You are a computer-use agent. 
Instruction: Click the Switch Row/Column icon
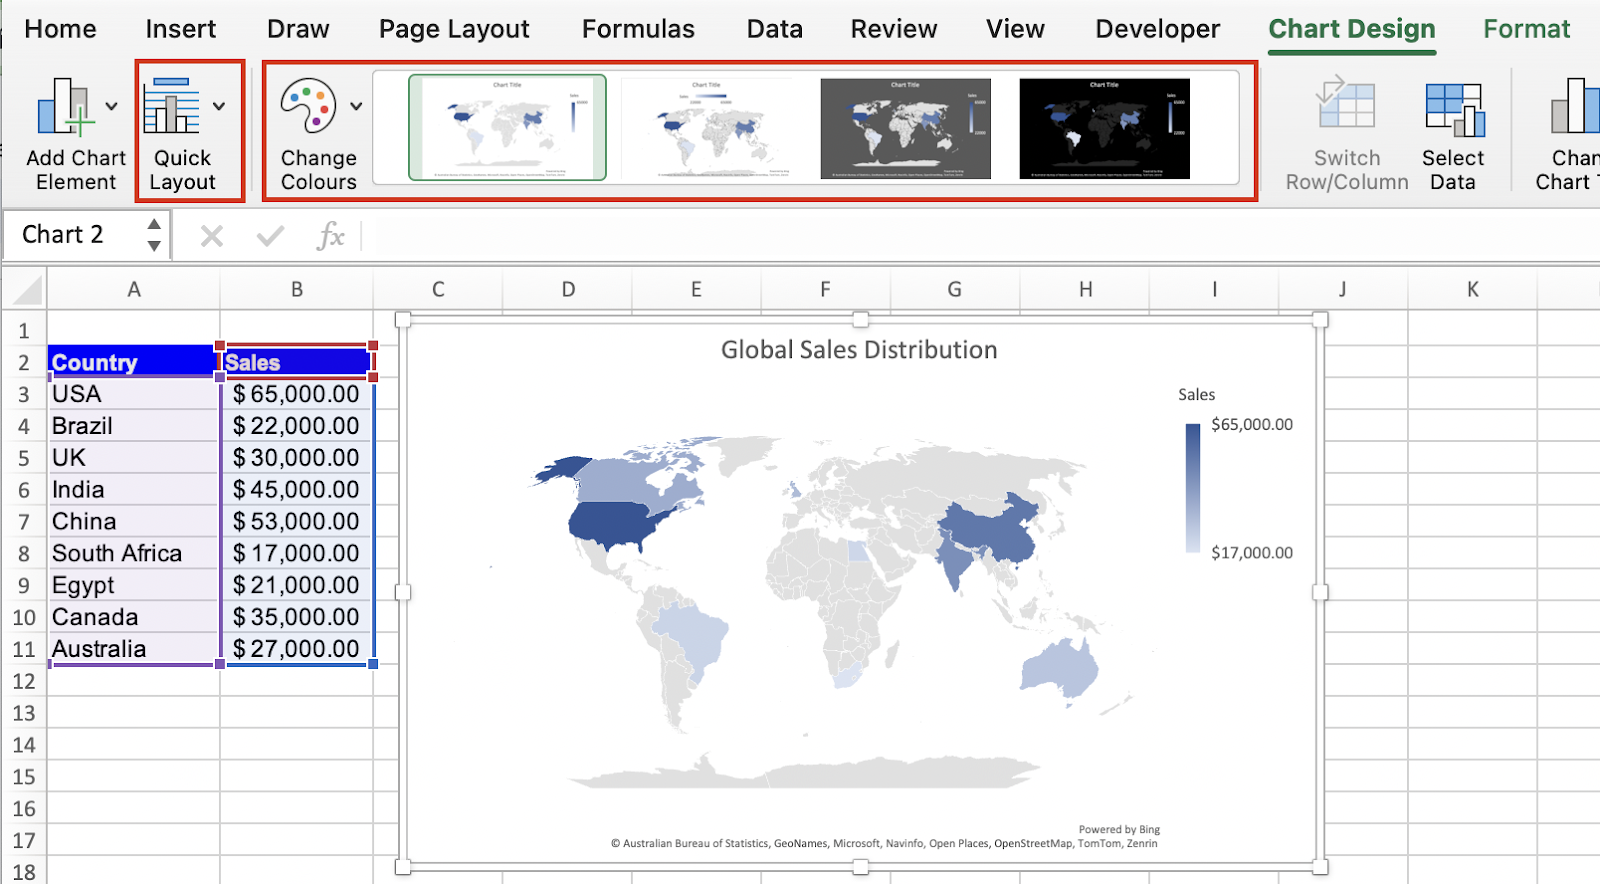tap(1346, 104)
